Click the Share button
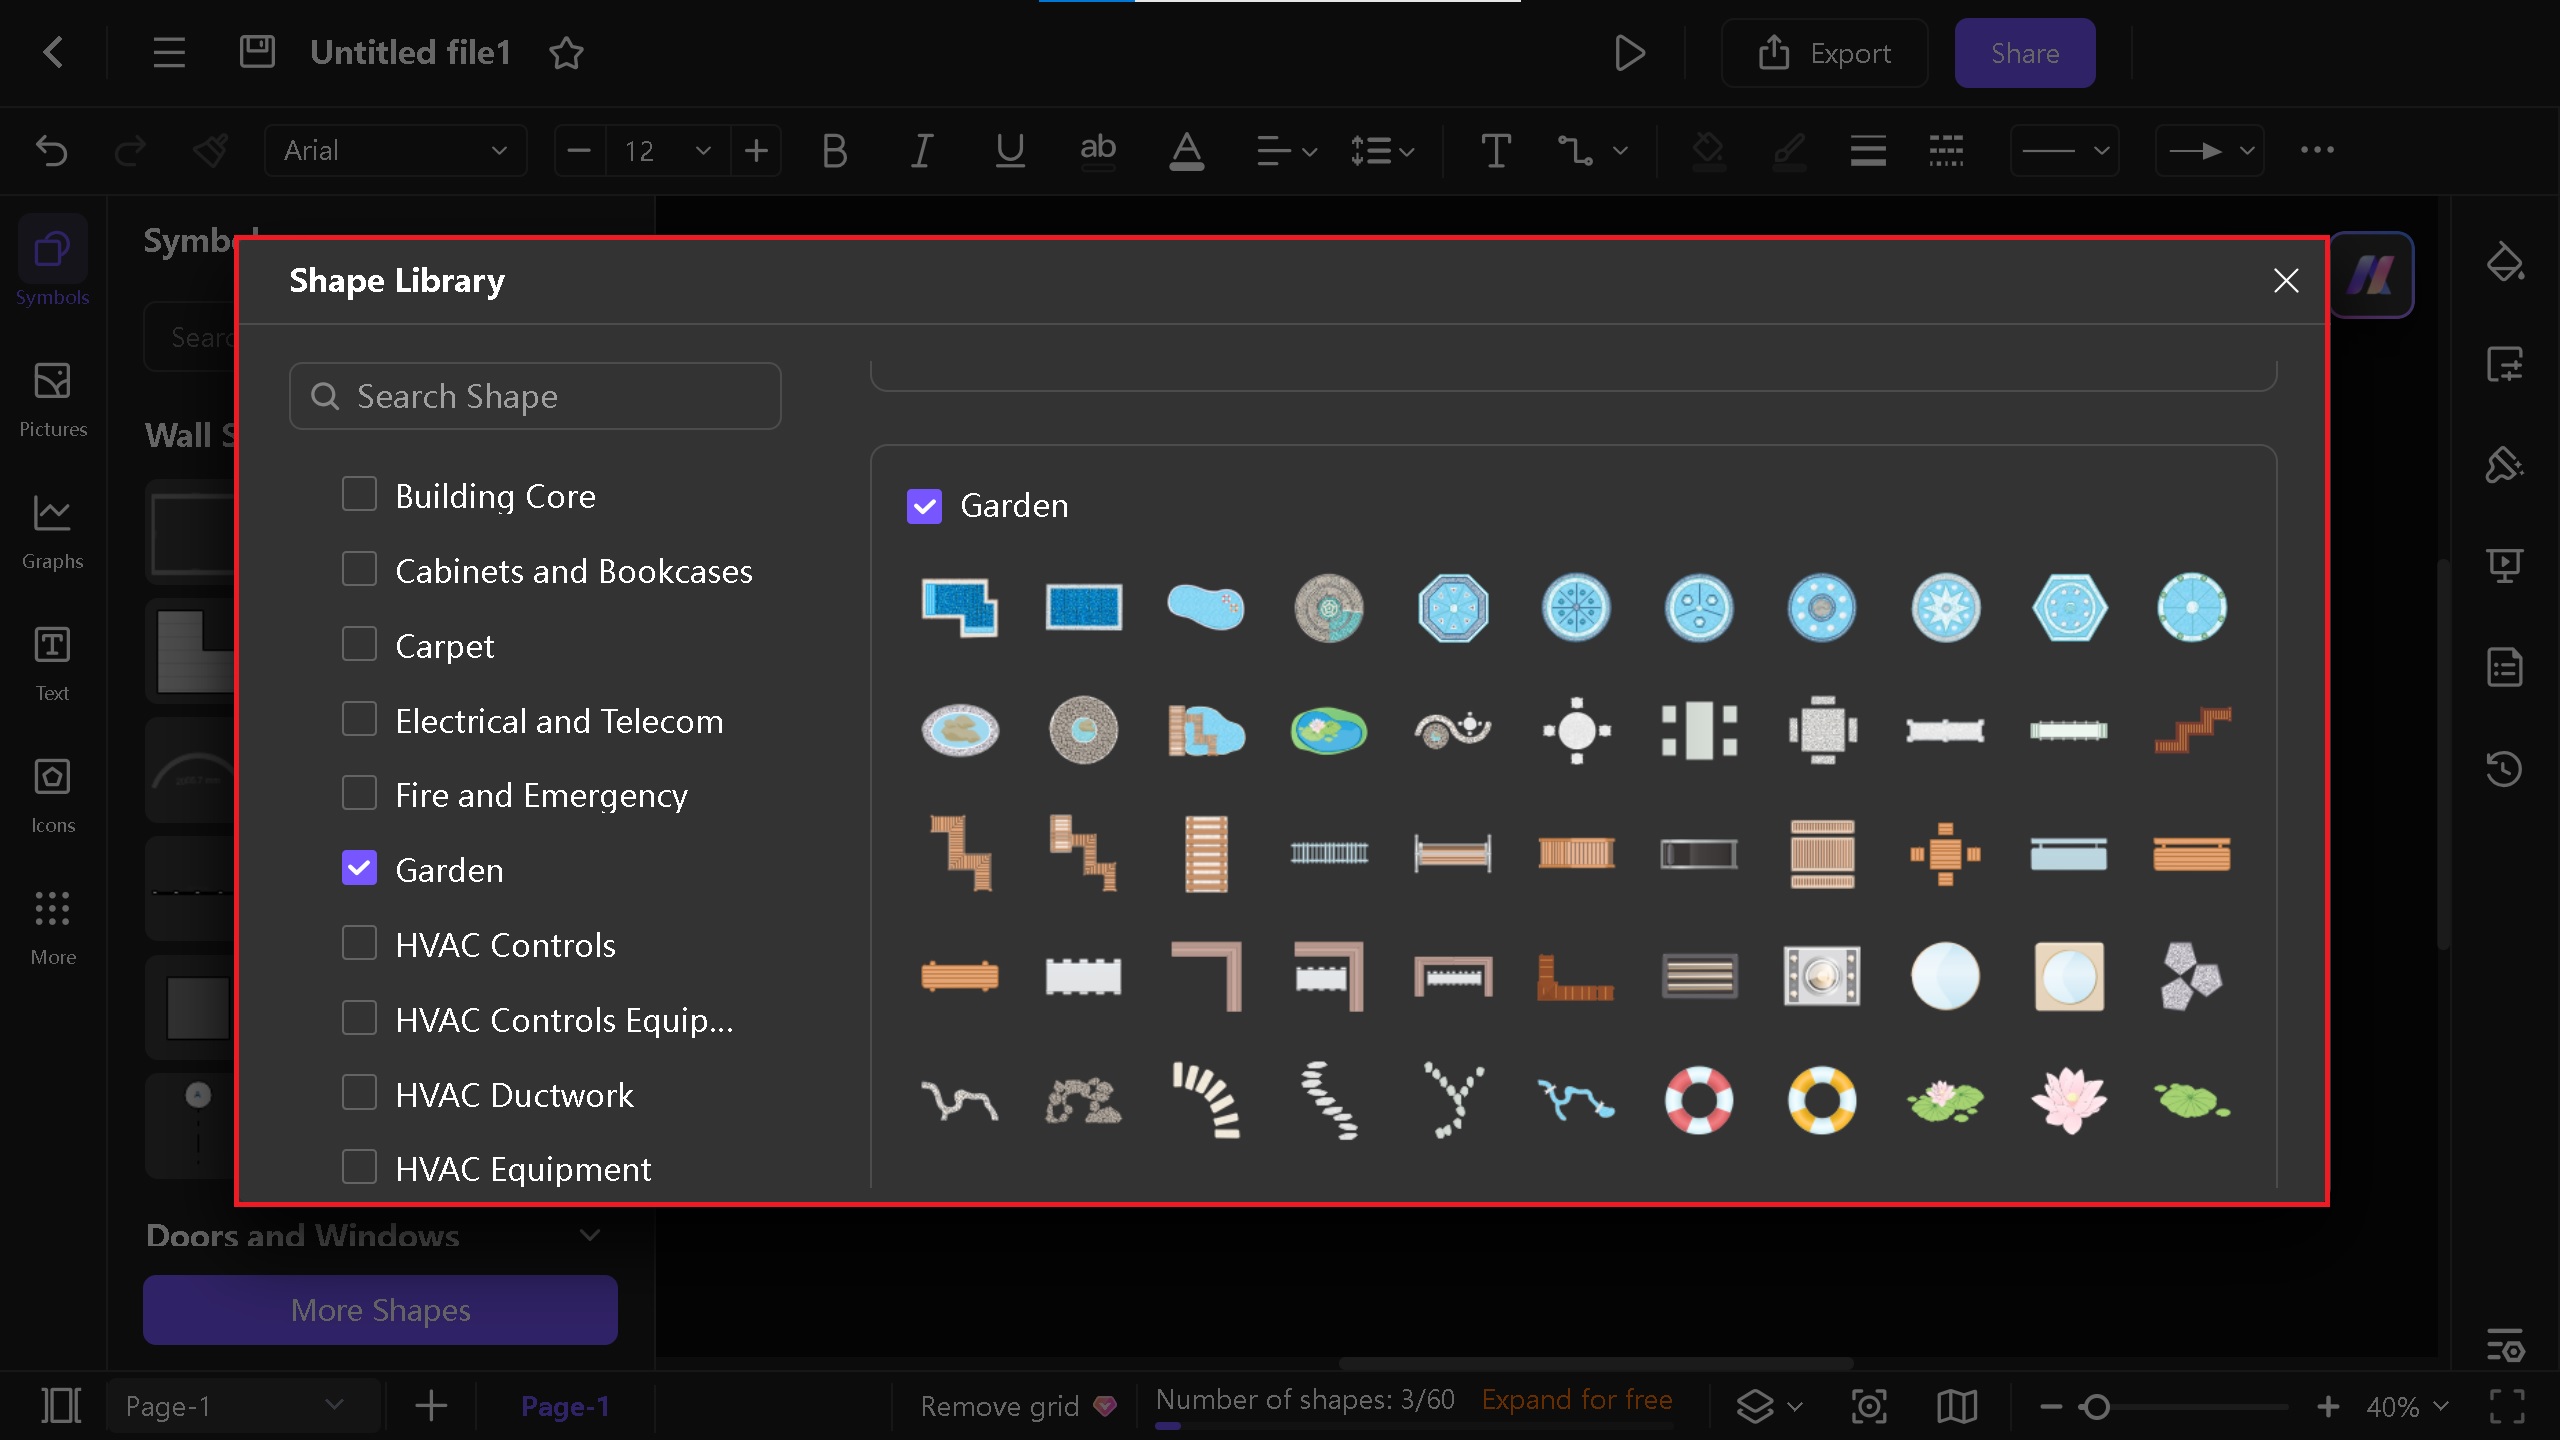The height and width of the screenshot is (1440, 2560). (2025, 53)
